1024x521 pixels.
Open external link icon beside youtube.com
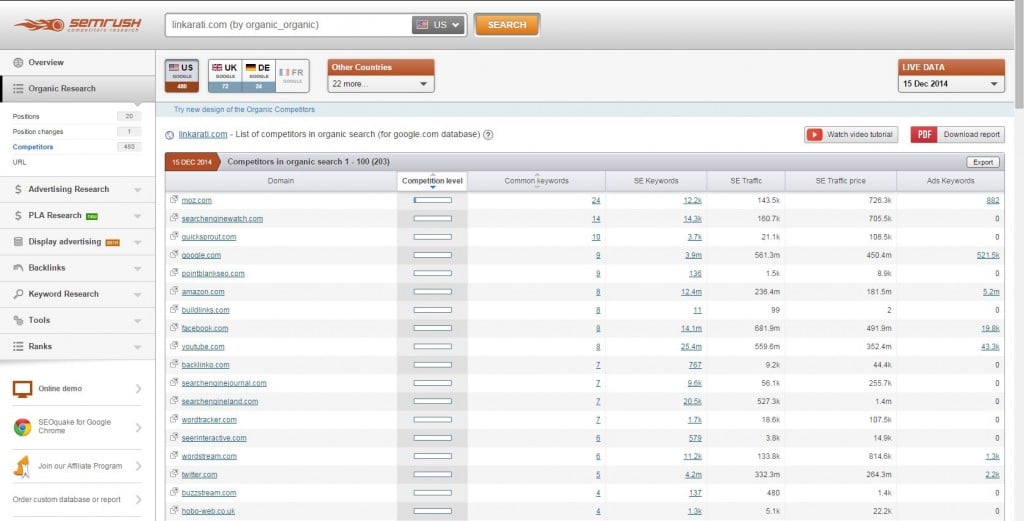click(x=174, y=345)
